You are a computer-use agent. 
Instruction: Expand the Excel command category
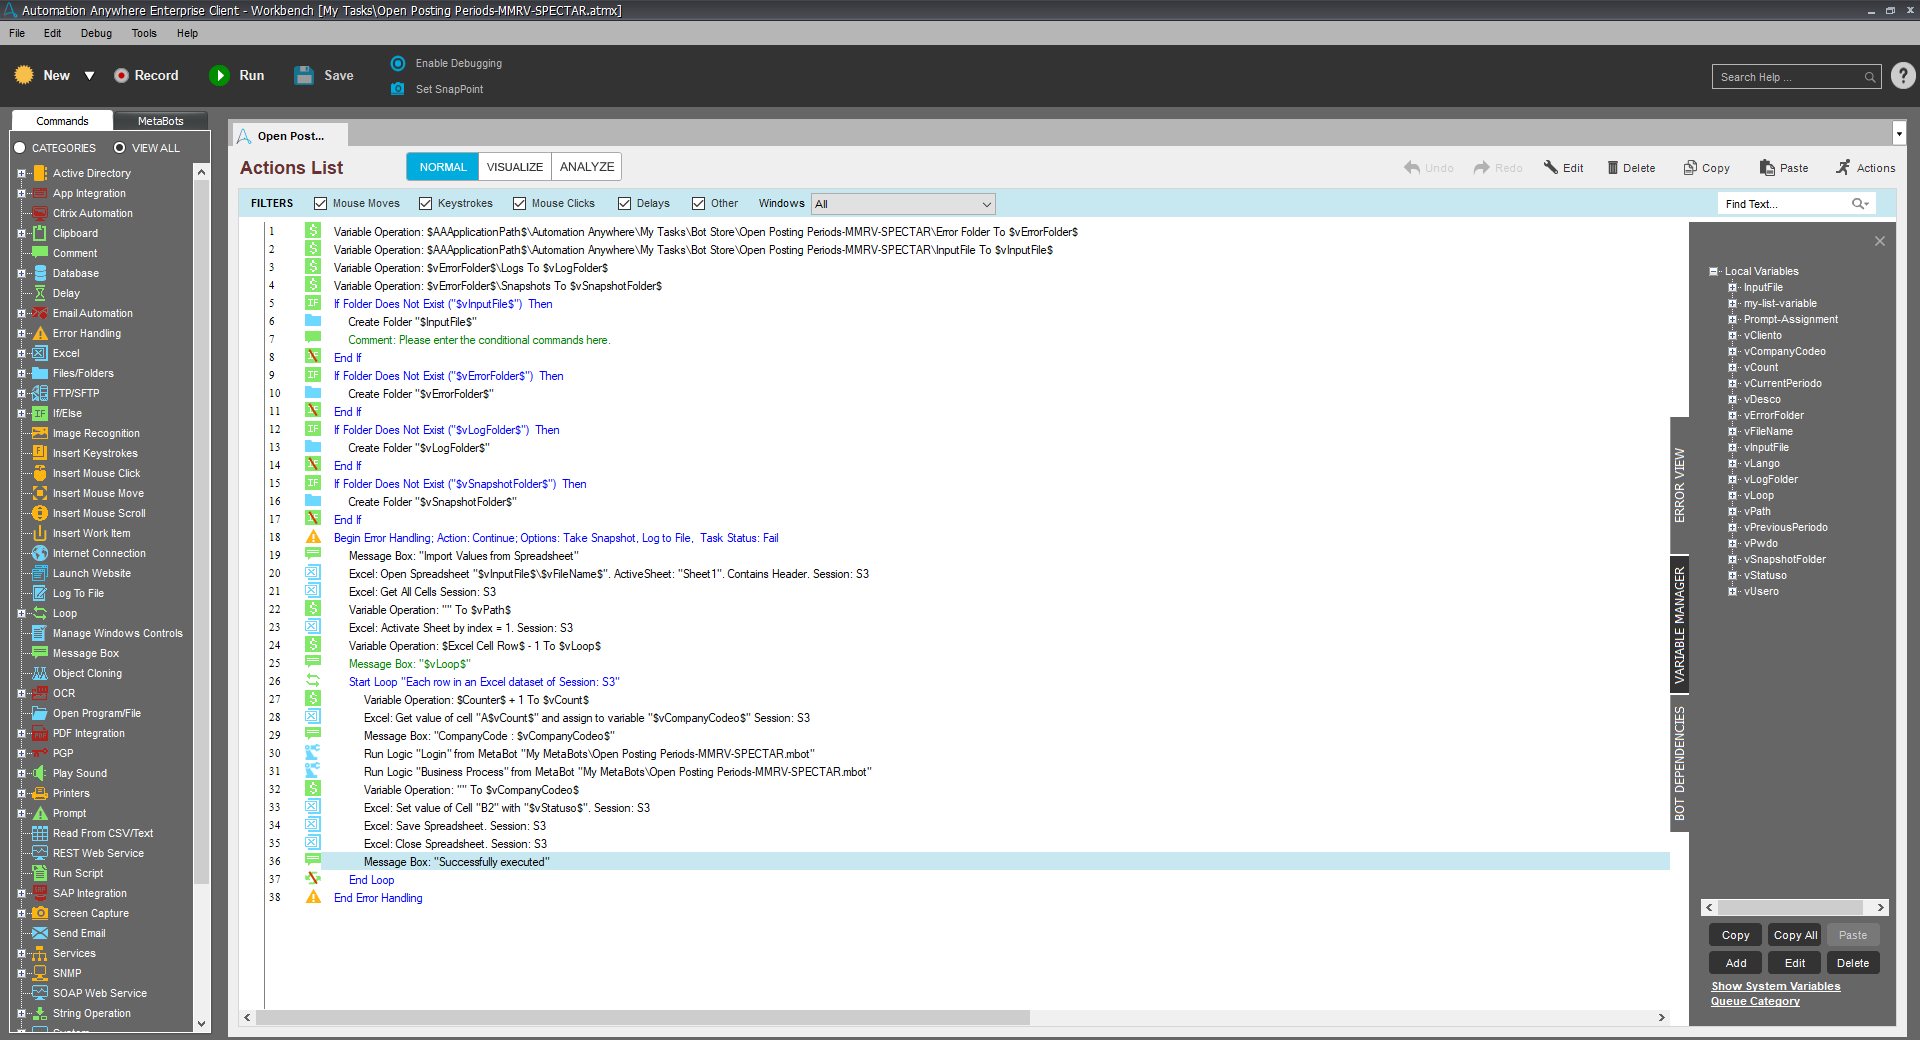[x=21, y=353]
